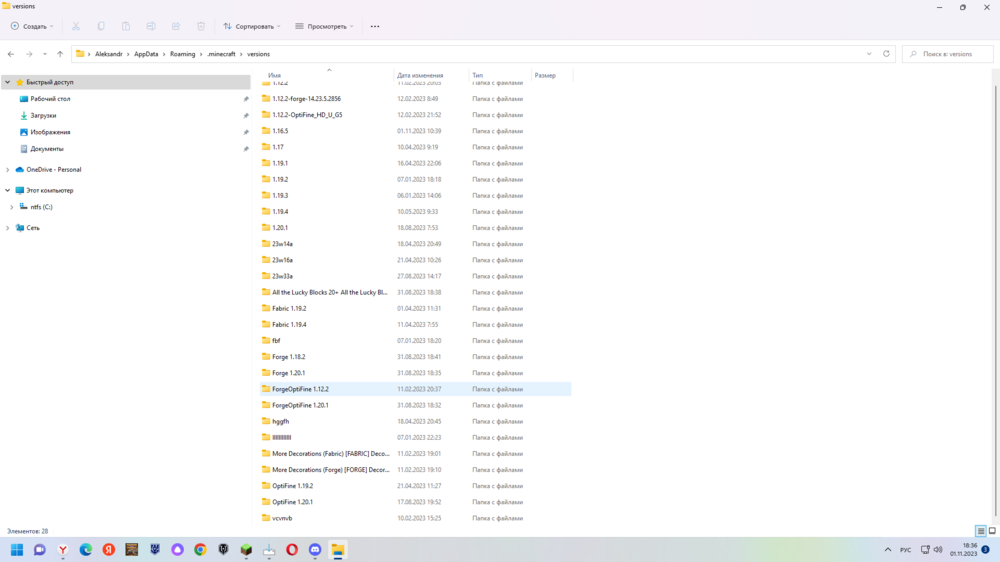Expand the Сеть node
The height and width of the screenshot is (562, 1000).
click(8, 228)
